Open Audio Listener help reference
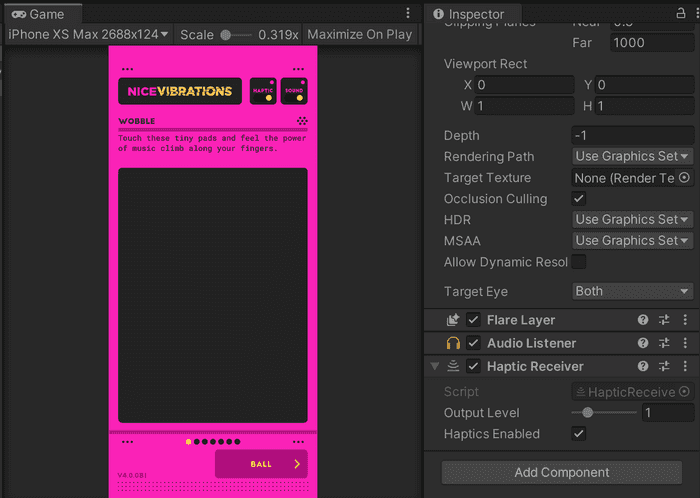 tap(642, 343)
